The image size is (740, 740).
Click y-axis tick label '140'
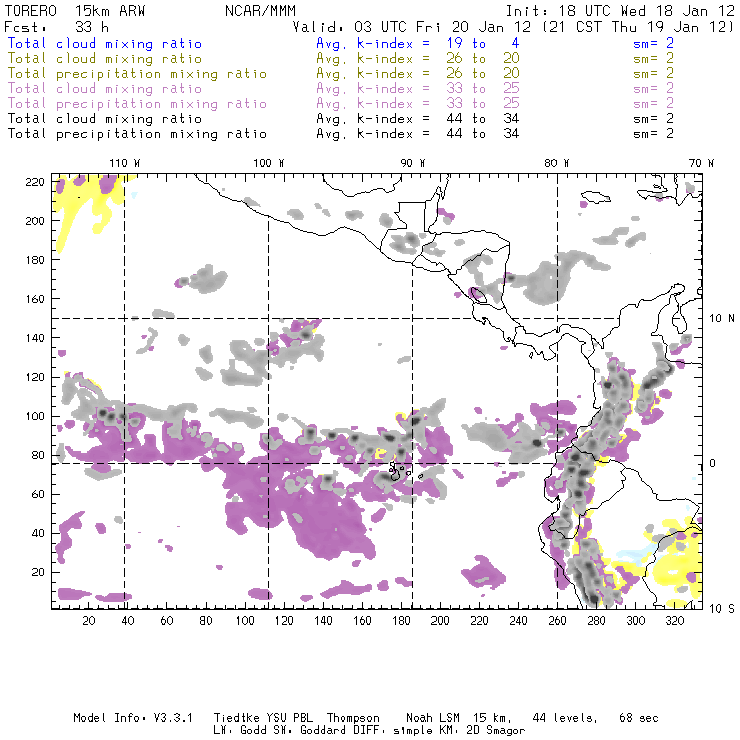click(x=35, y=338)
